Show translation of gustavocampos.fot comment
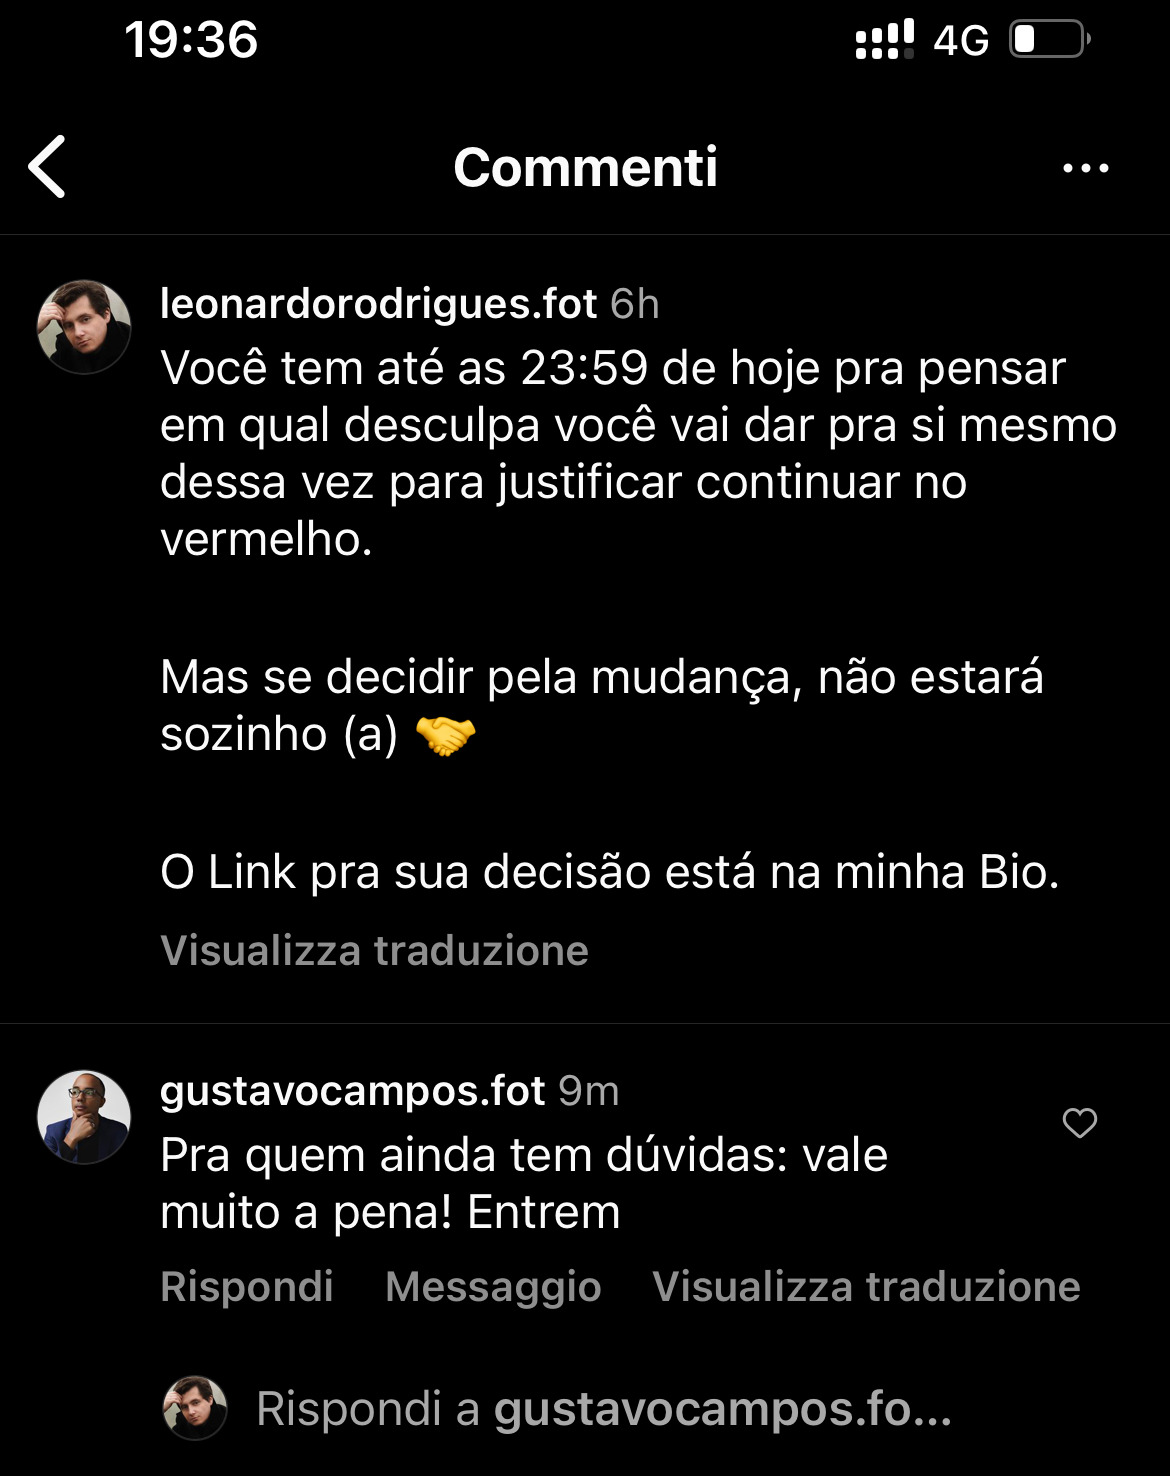 pyautogui.click(x=866, y=1286)
